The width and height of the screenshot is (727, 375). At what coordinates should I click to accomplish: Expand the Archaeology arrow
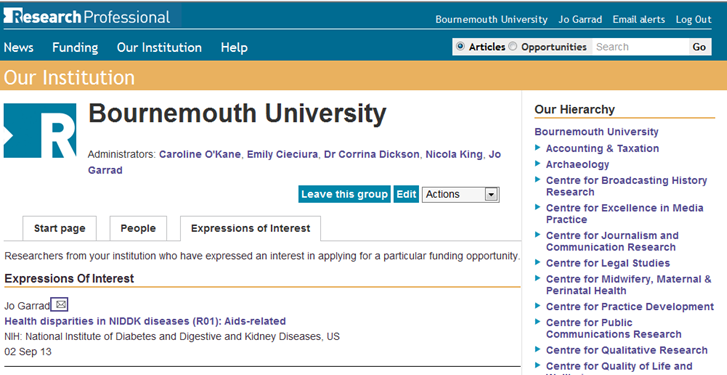coord(538,163)
